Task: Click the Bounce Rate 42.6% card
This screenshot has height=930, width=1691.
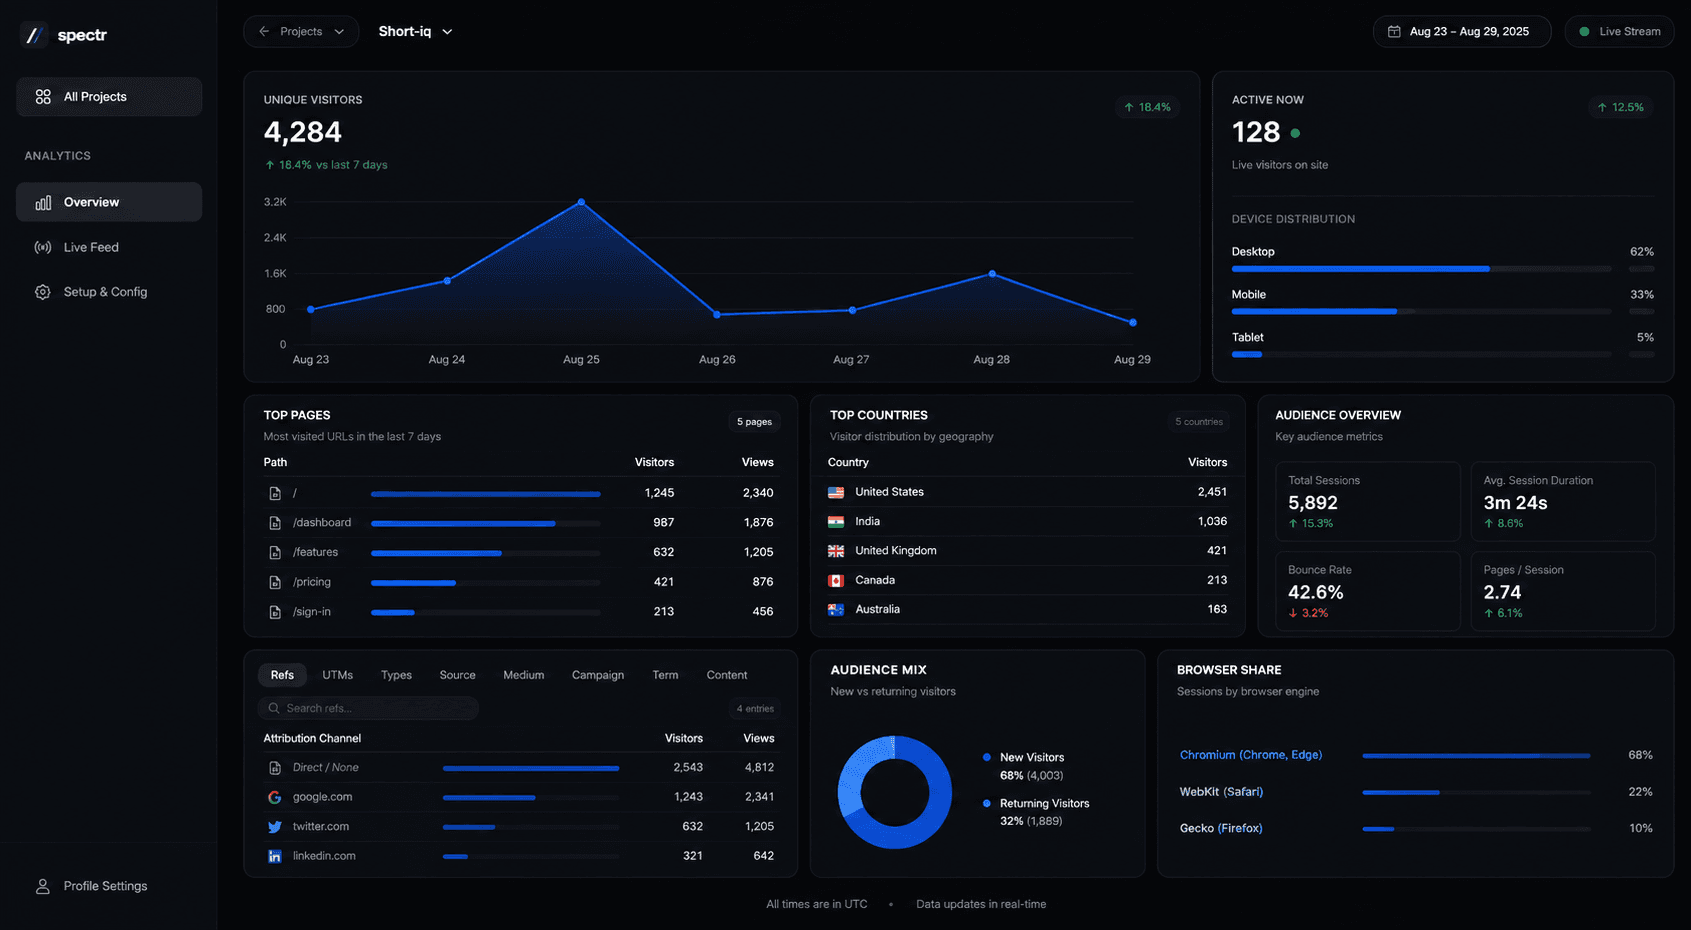Action: [x=1368, y=591]
